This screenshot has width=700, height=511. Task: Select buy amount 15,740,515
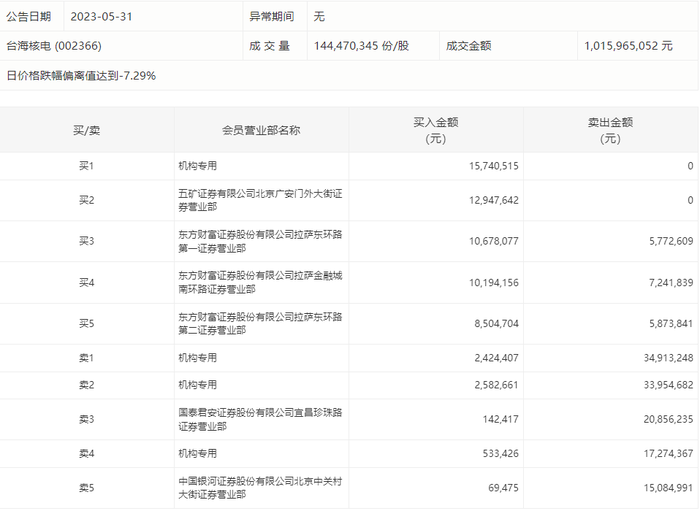494,166
